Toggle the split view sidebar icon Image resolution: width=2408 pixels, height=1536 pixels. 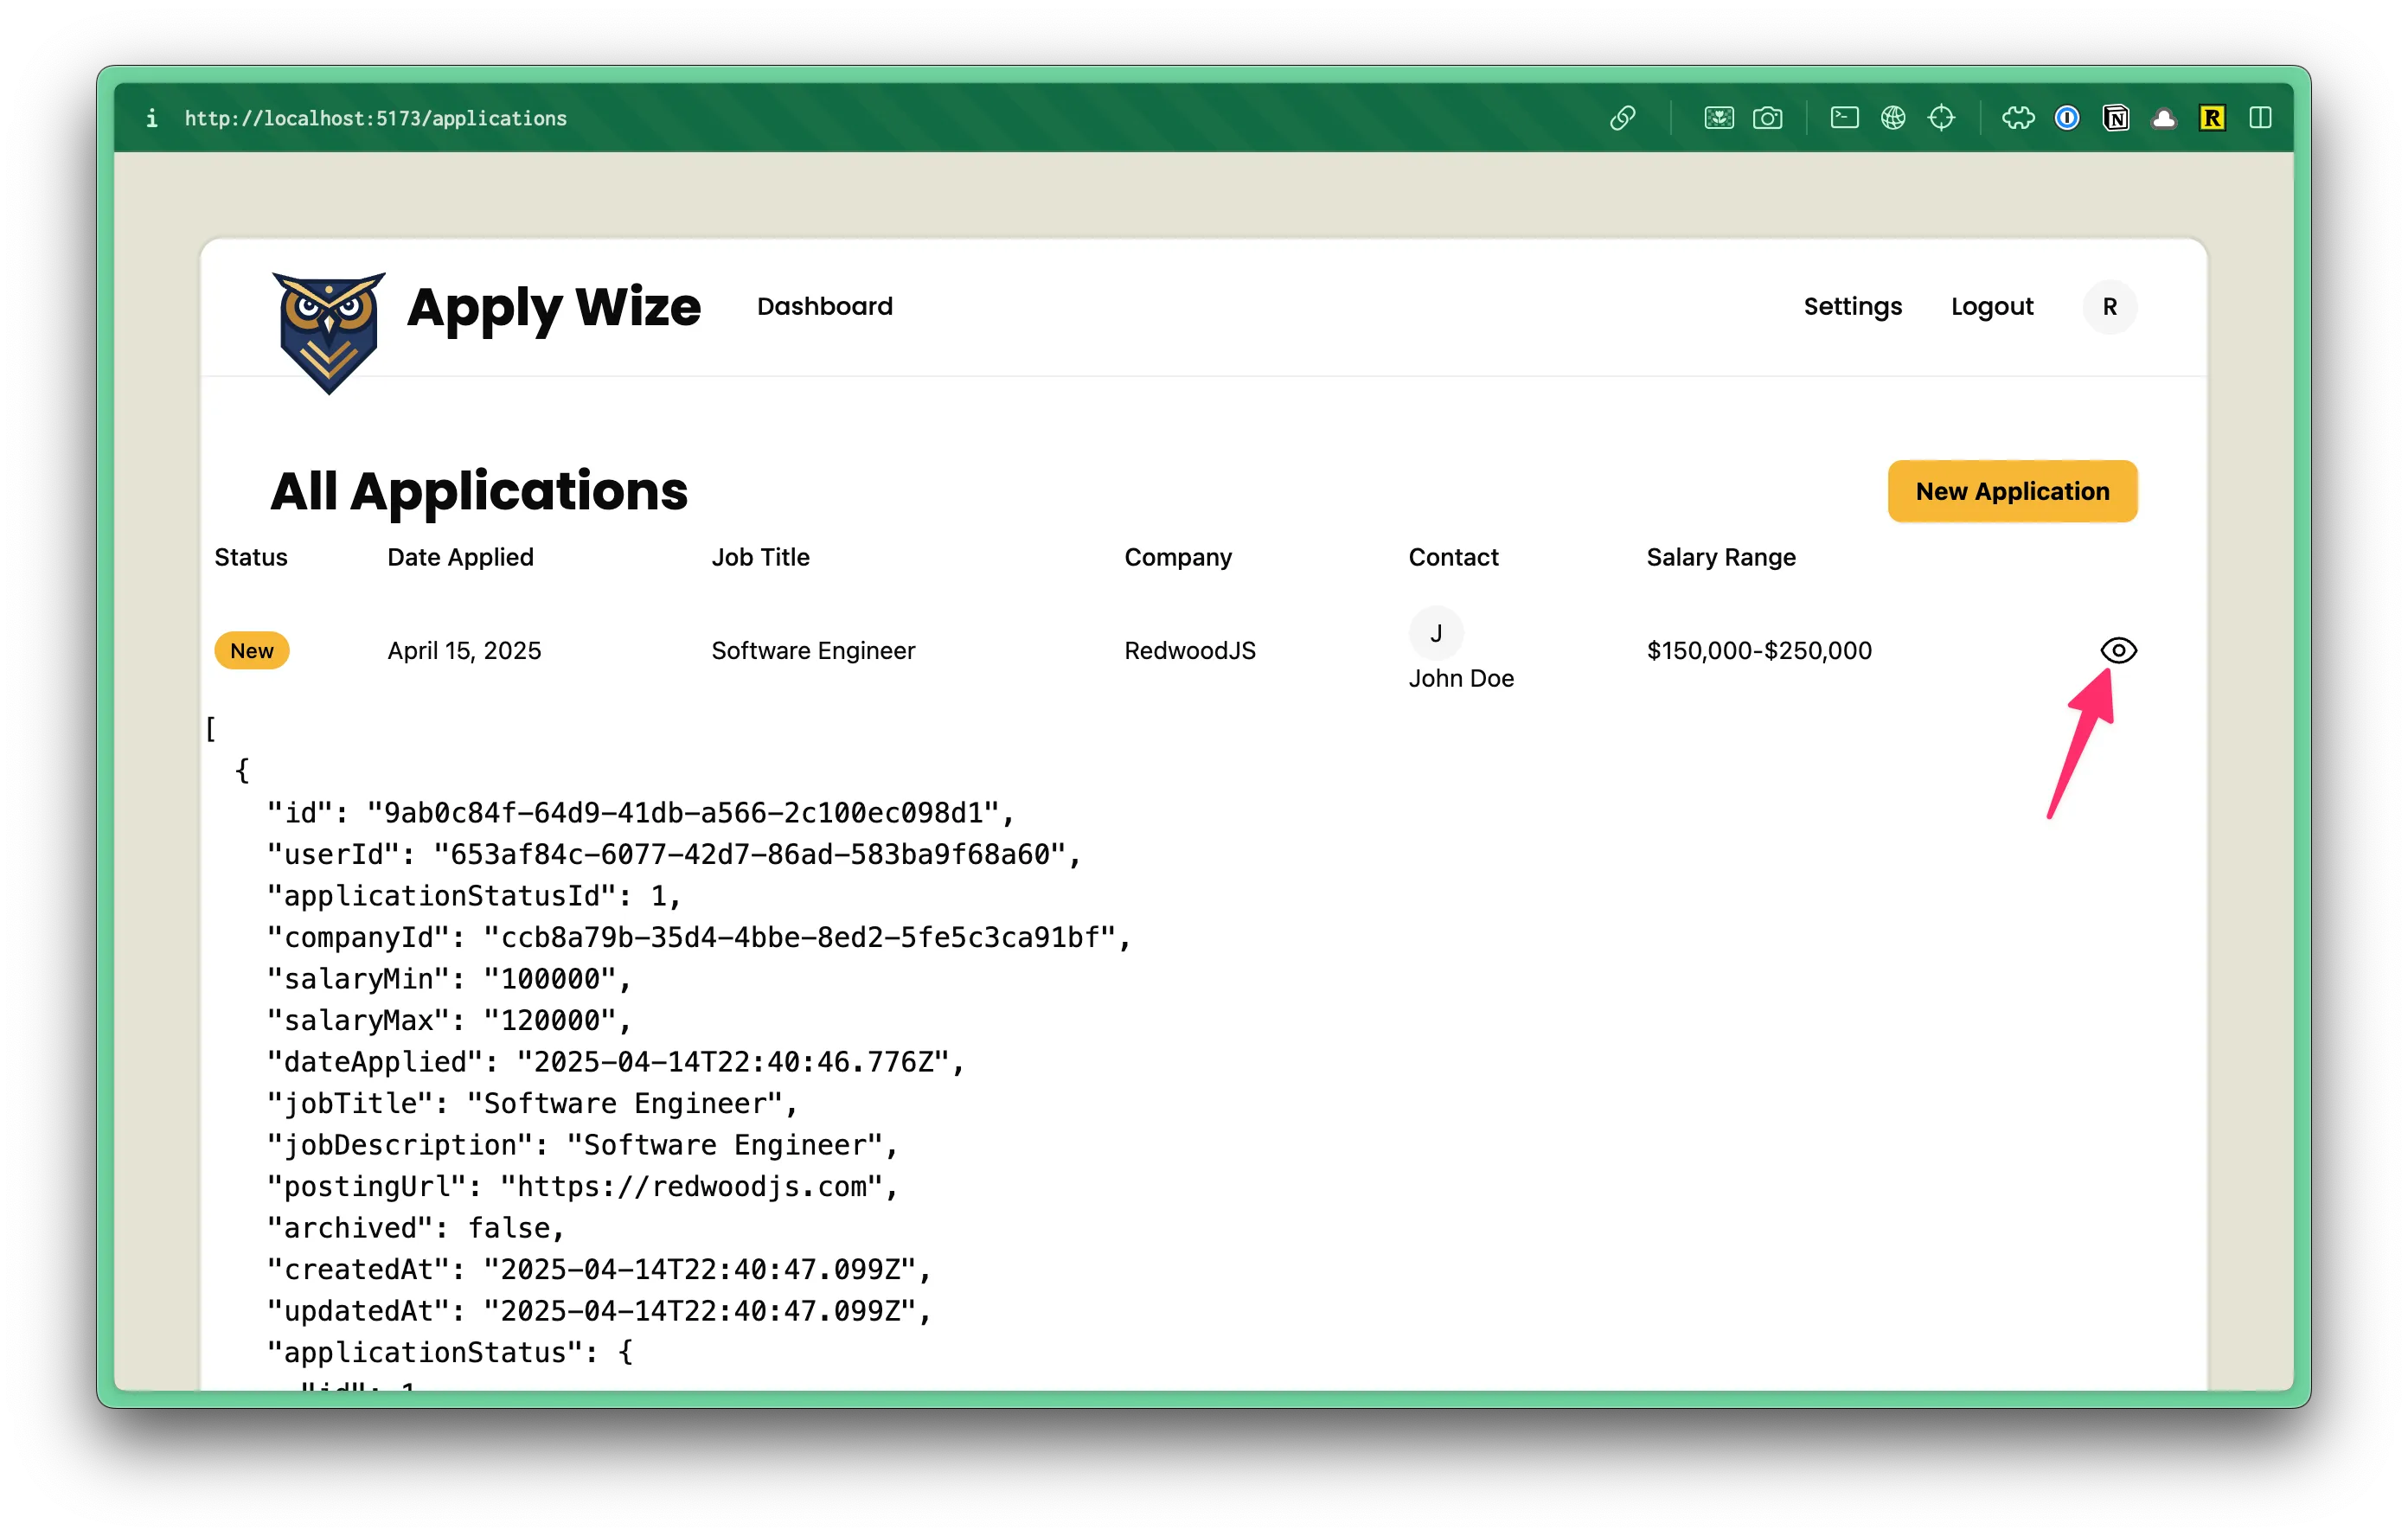click(x=2260, y=118)
